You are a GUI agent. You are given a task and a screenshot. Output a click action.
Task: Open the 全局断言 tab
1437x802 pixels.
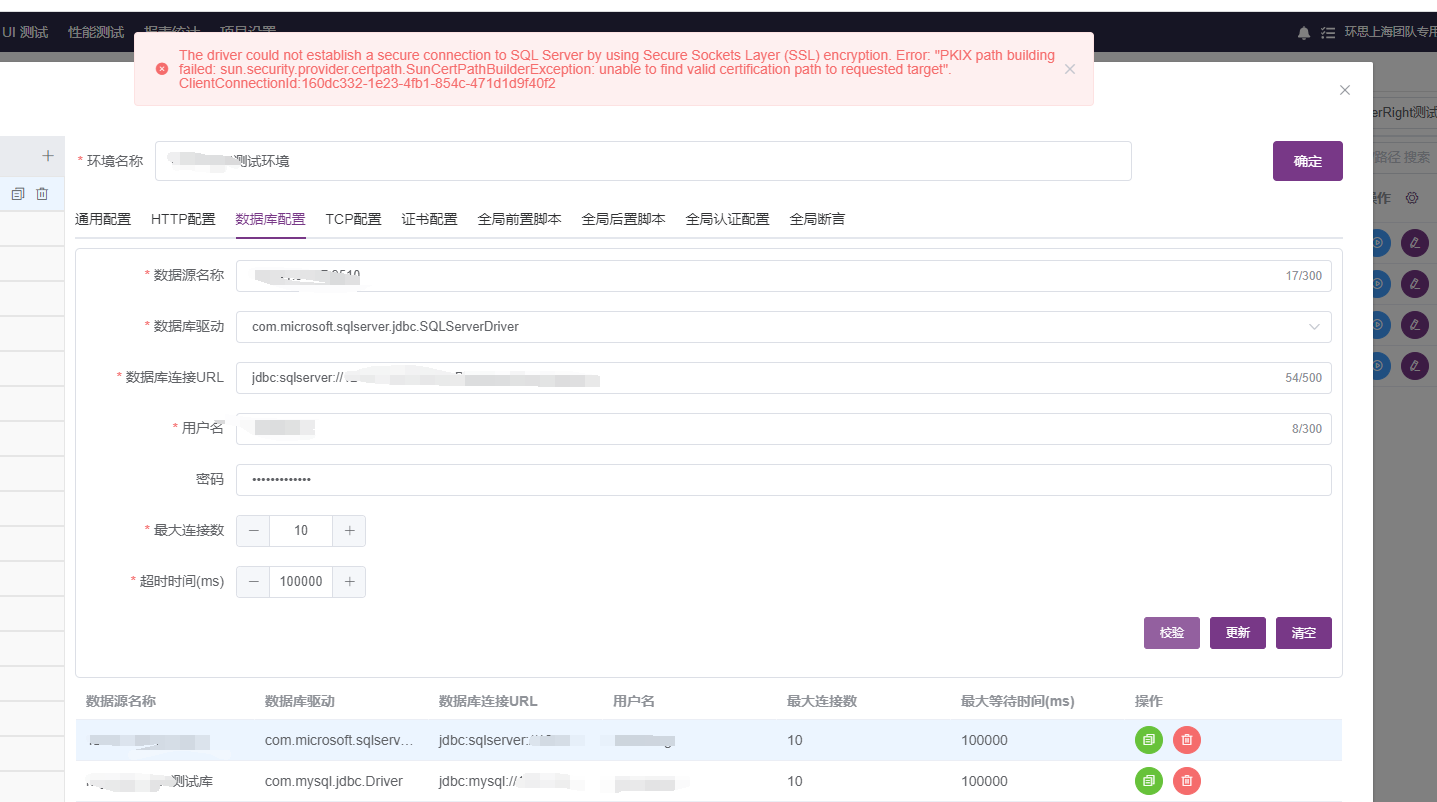coord(817,219)
